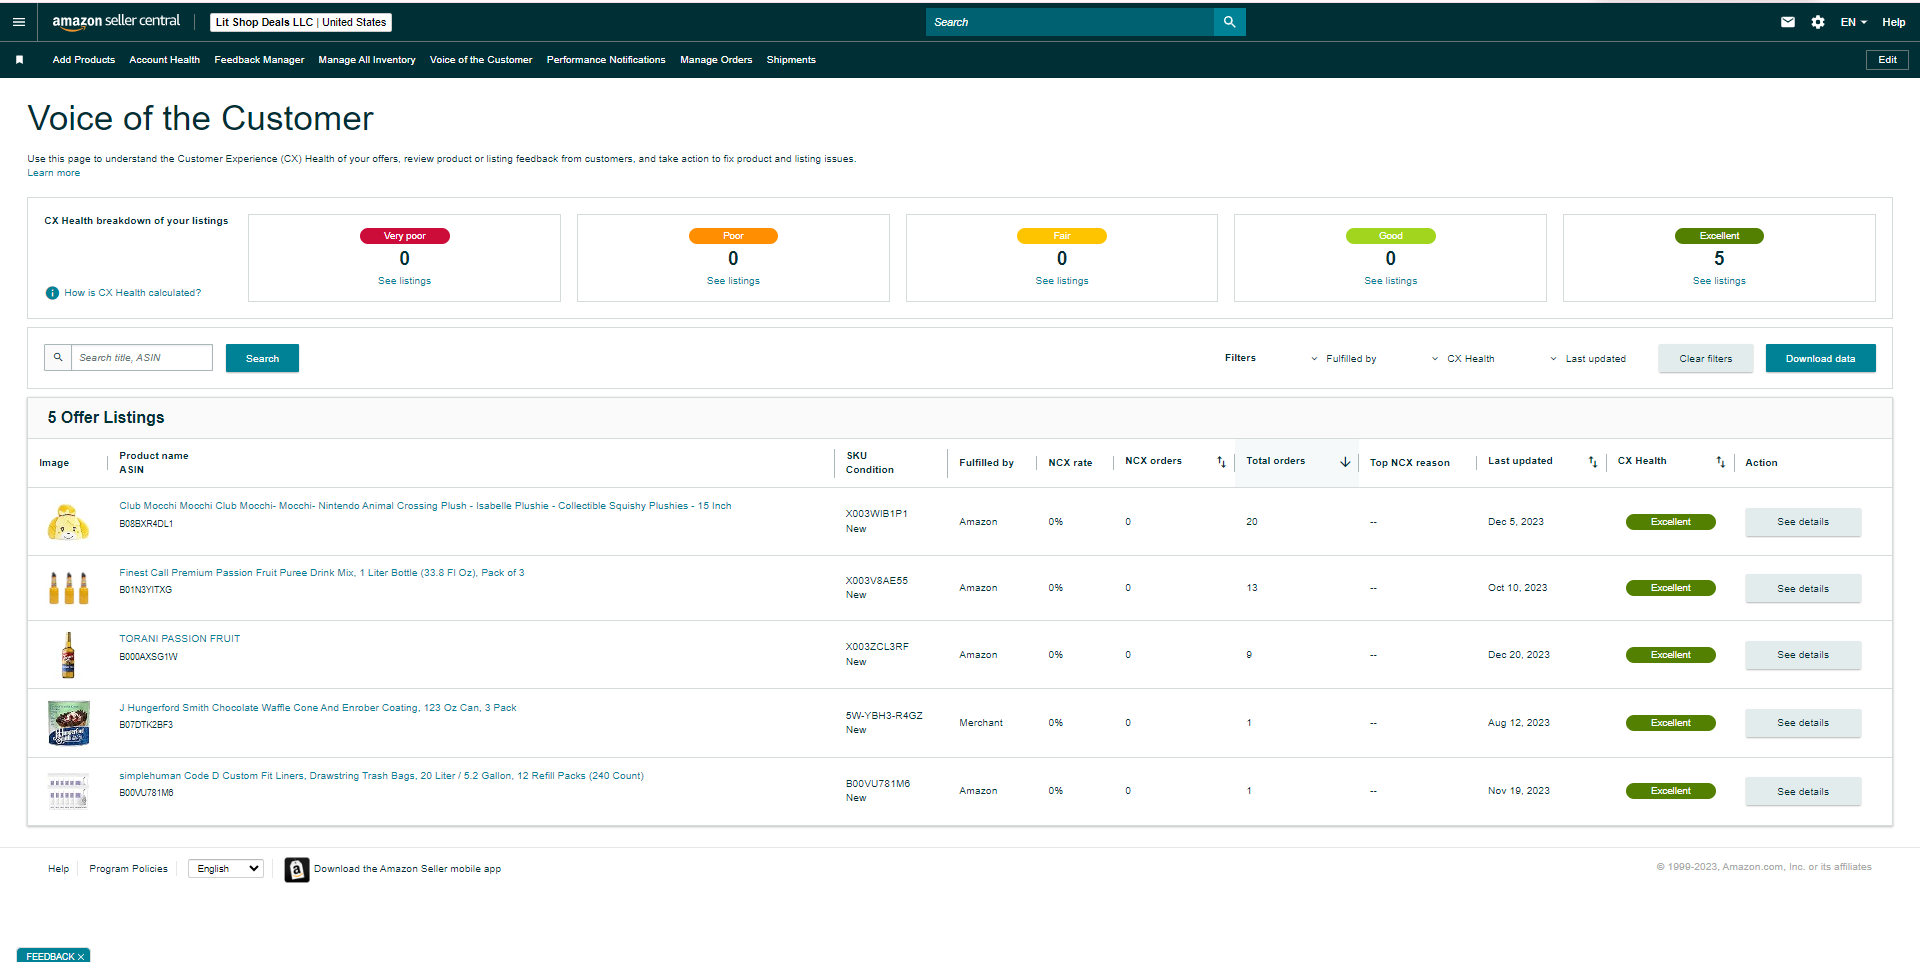Sort by NCX orders arrows icon

click(1221, 462)
